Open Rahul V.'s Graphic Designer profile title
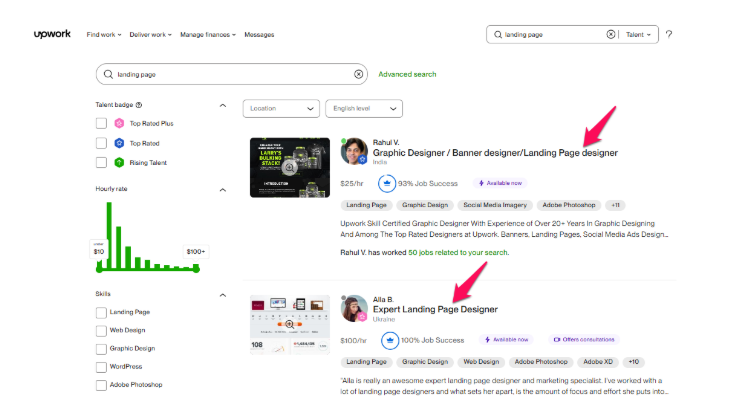 [x=495, y=153]
